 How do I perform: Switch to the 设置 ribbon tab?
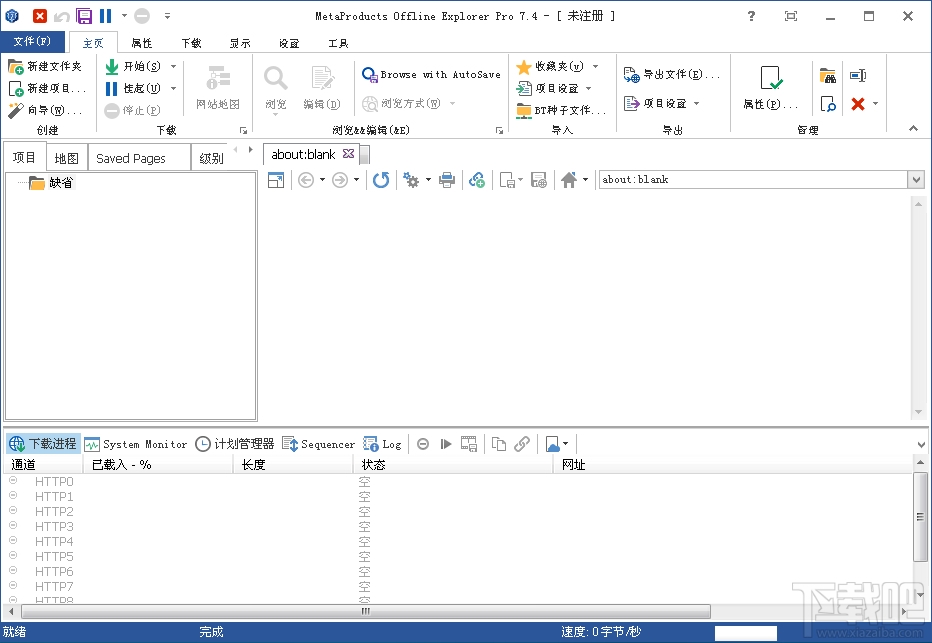coord(289,43)
